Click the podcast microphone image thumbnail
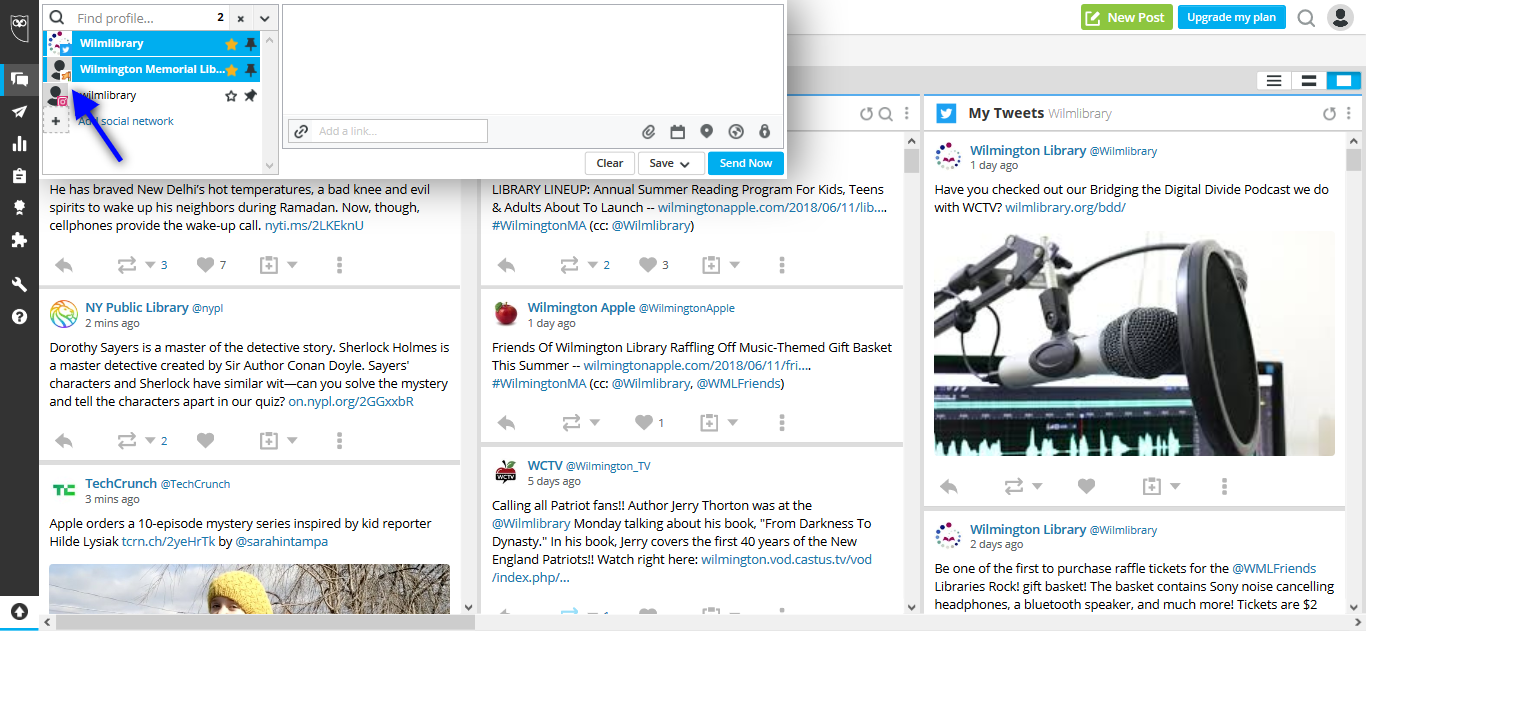The height and width of the screenshot is (705, 1525). (1134, 343)
